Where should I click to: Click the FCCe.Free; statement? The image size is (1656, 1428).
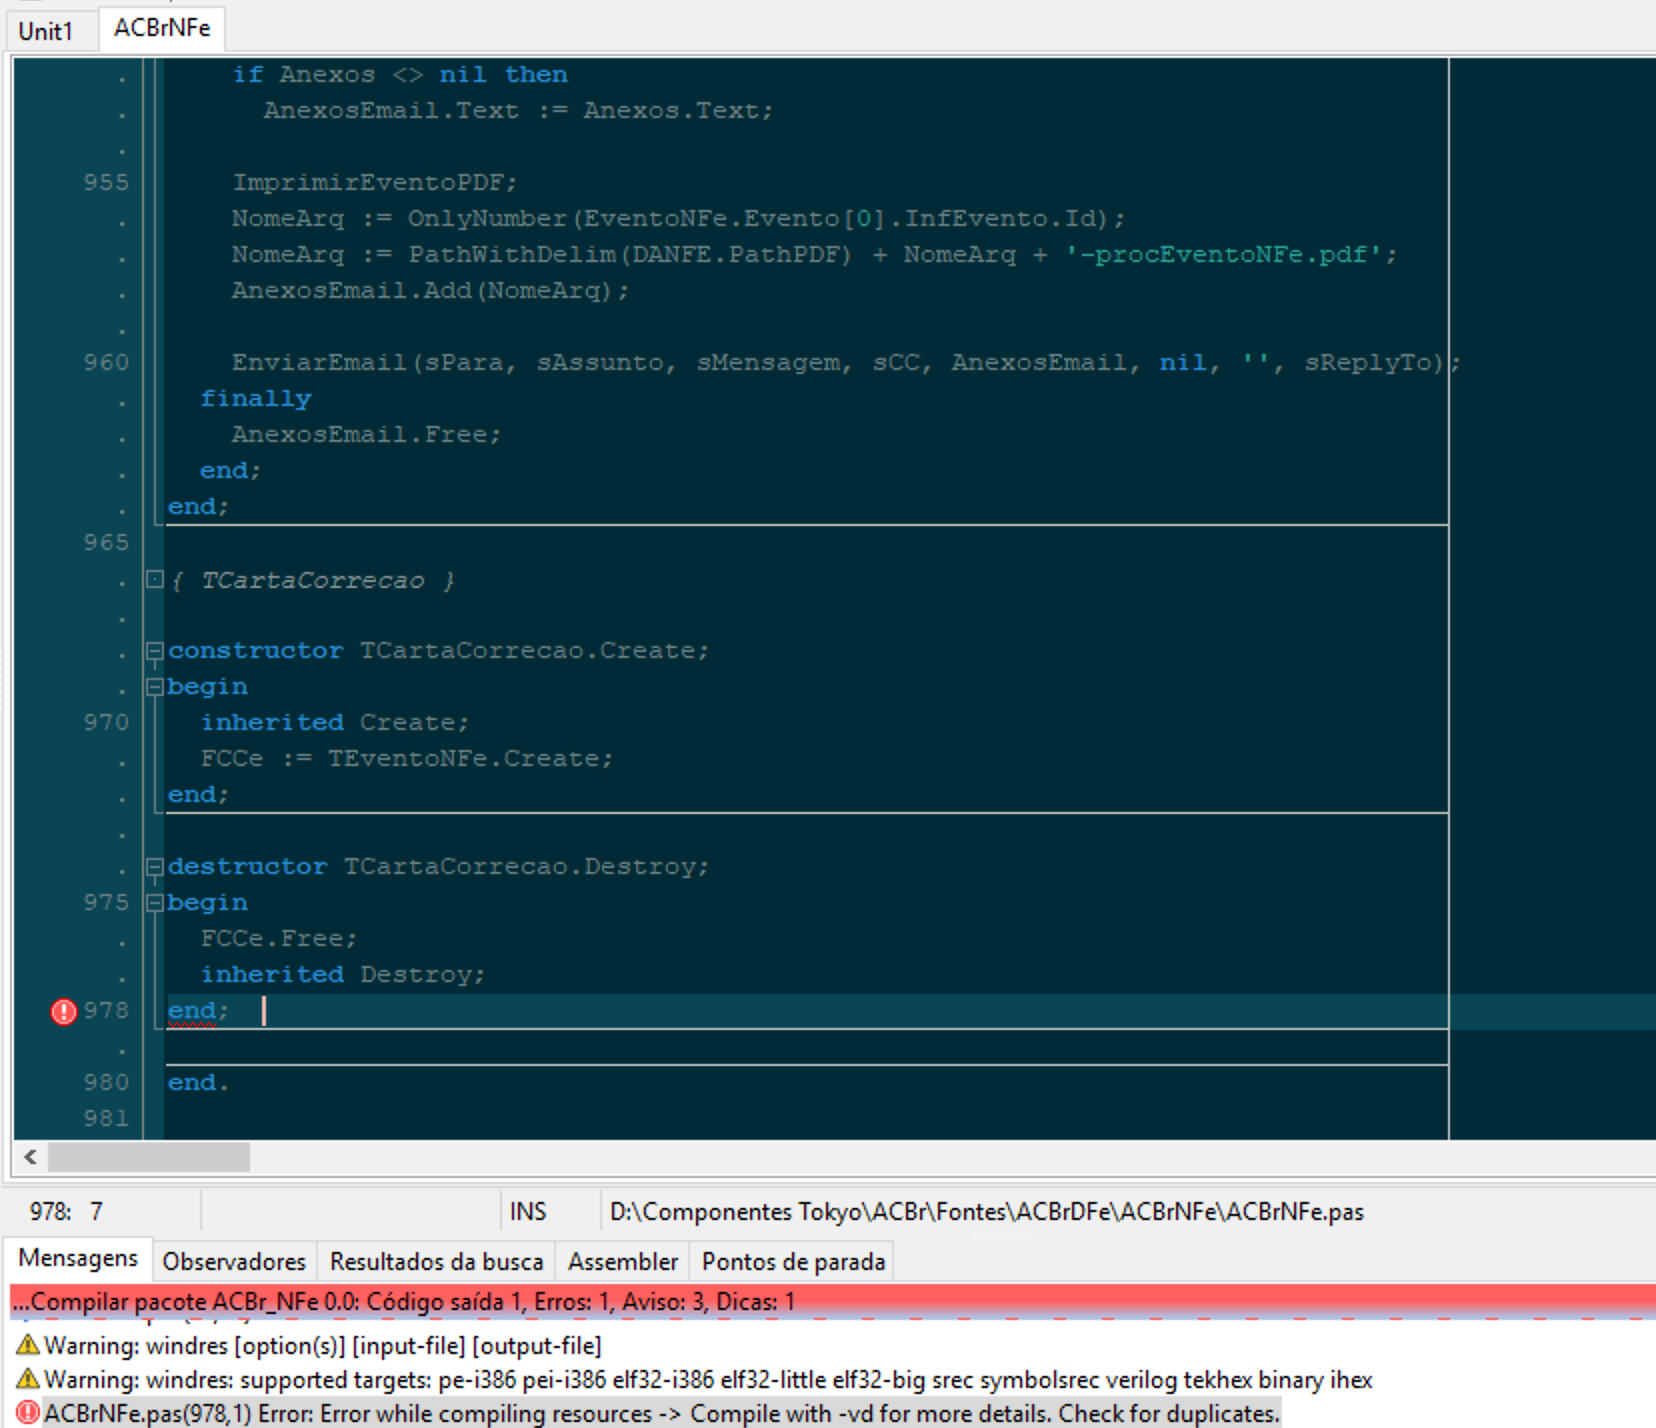(278, 939)
